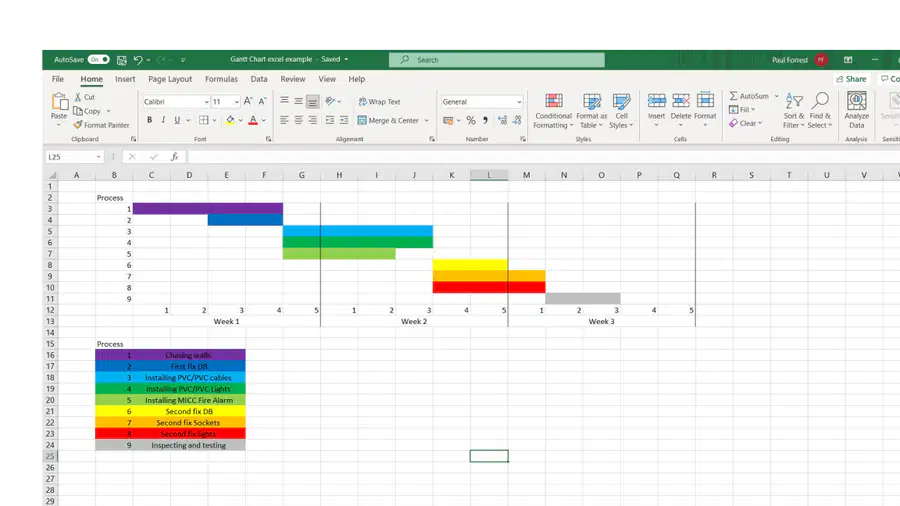Screen dimensions: 900x506
Task: Click the Borders icon
Action: point(203,120)
